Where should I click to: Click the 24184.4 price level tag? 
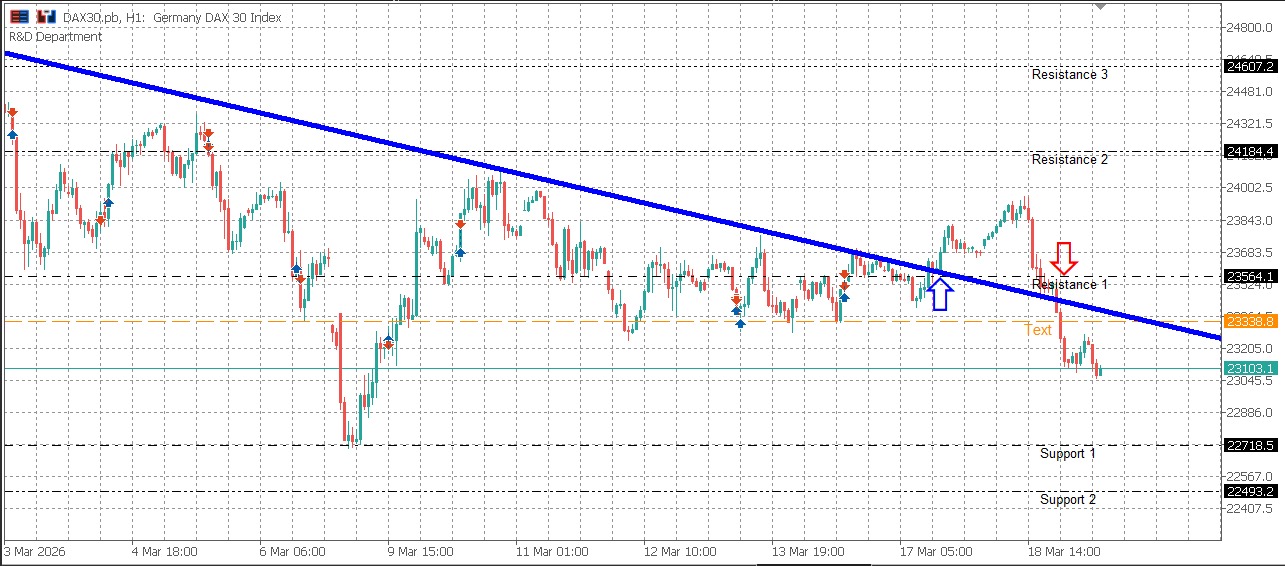[1249, 152]
